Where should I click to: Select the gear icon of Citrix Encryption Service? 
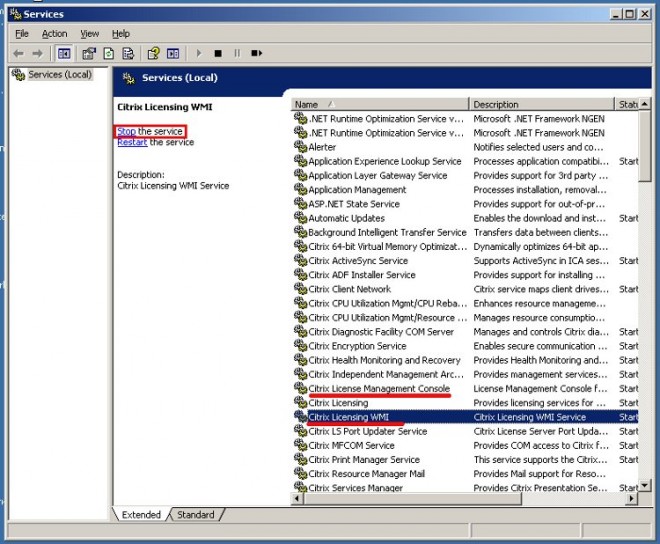[301, 345]
